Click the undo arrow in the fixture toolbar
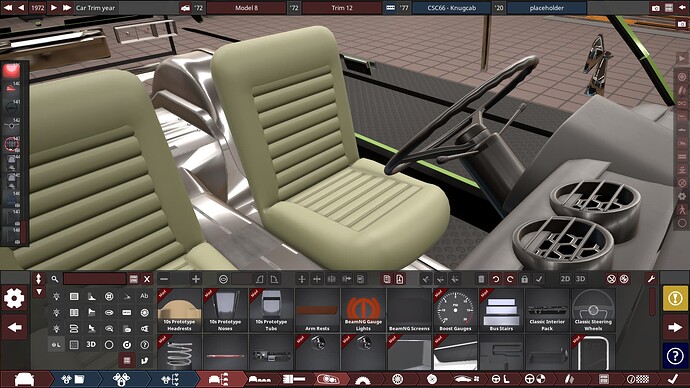 pos(495,279)
